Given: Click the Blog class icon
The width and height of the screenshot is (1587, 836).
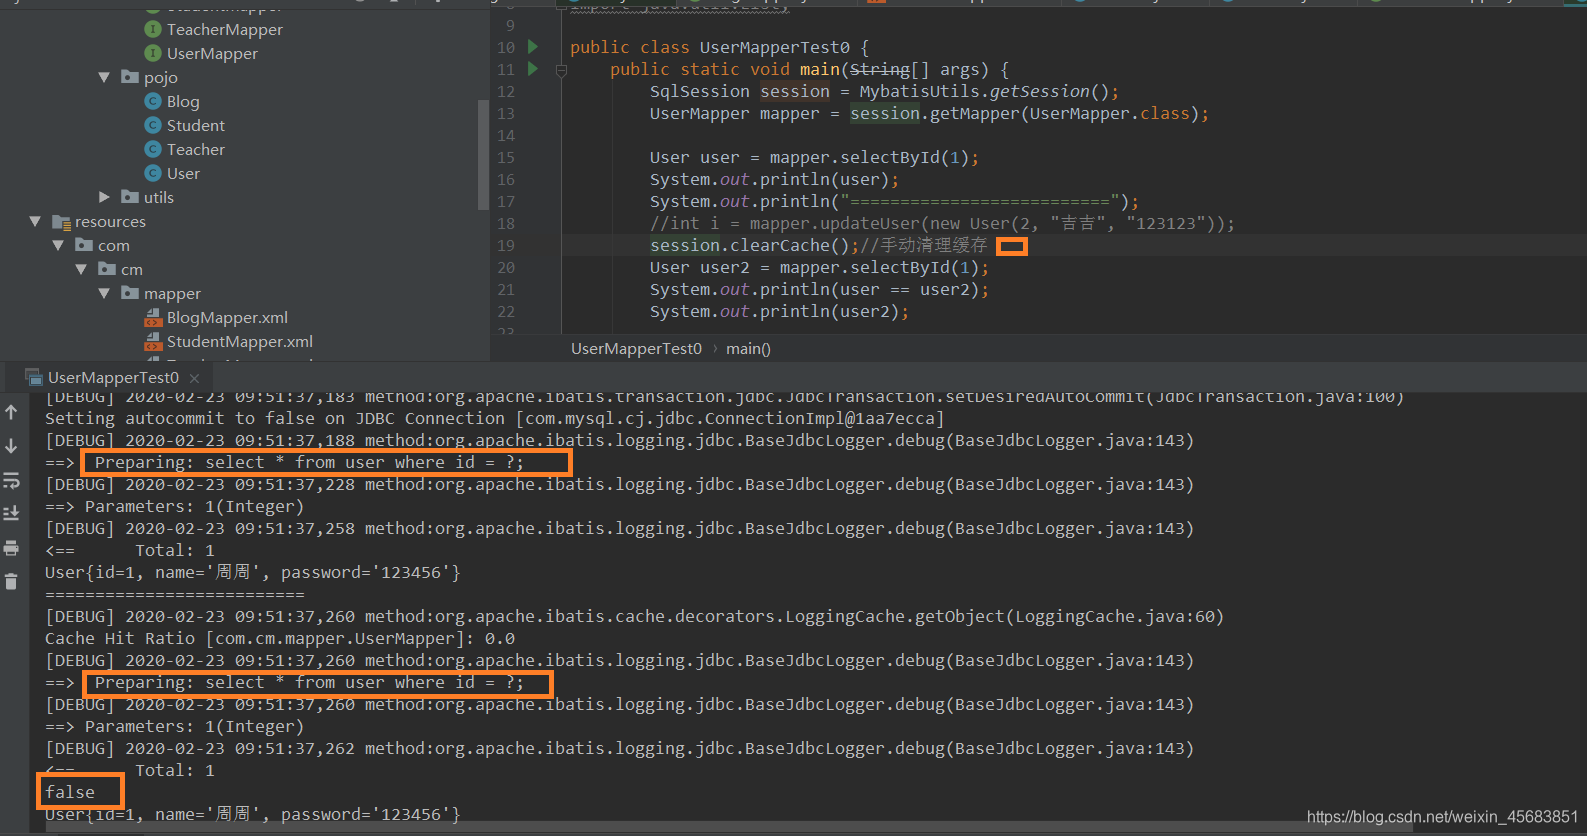Looking at the screenshot, I should tap(153, 101).
